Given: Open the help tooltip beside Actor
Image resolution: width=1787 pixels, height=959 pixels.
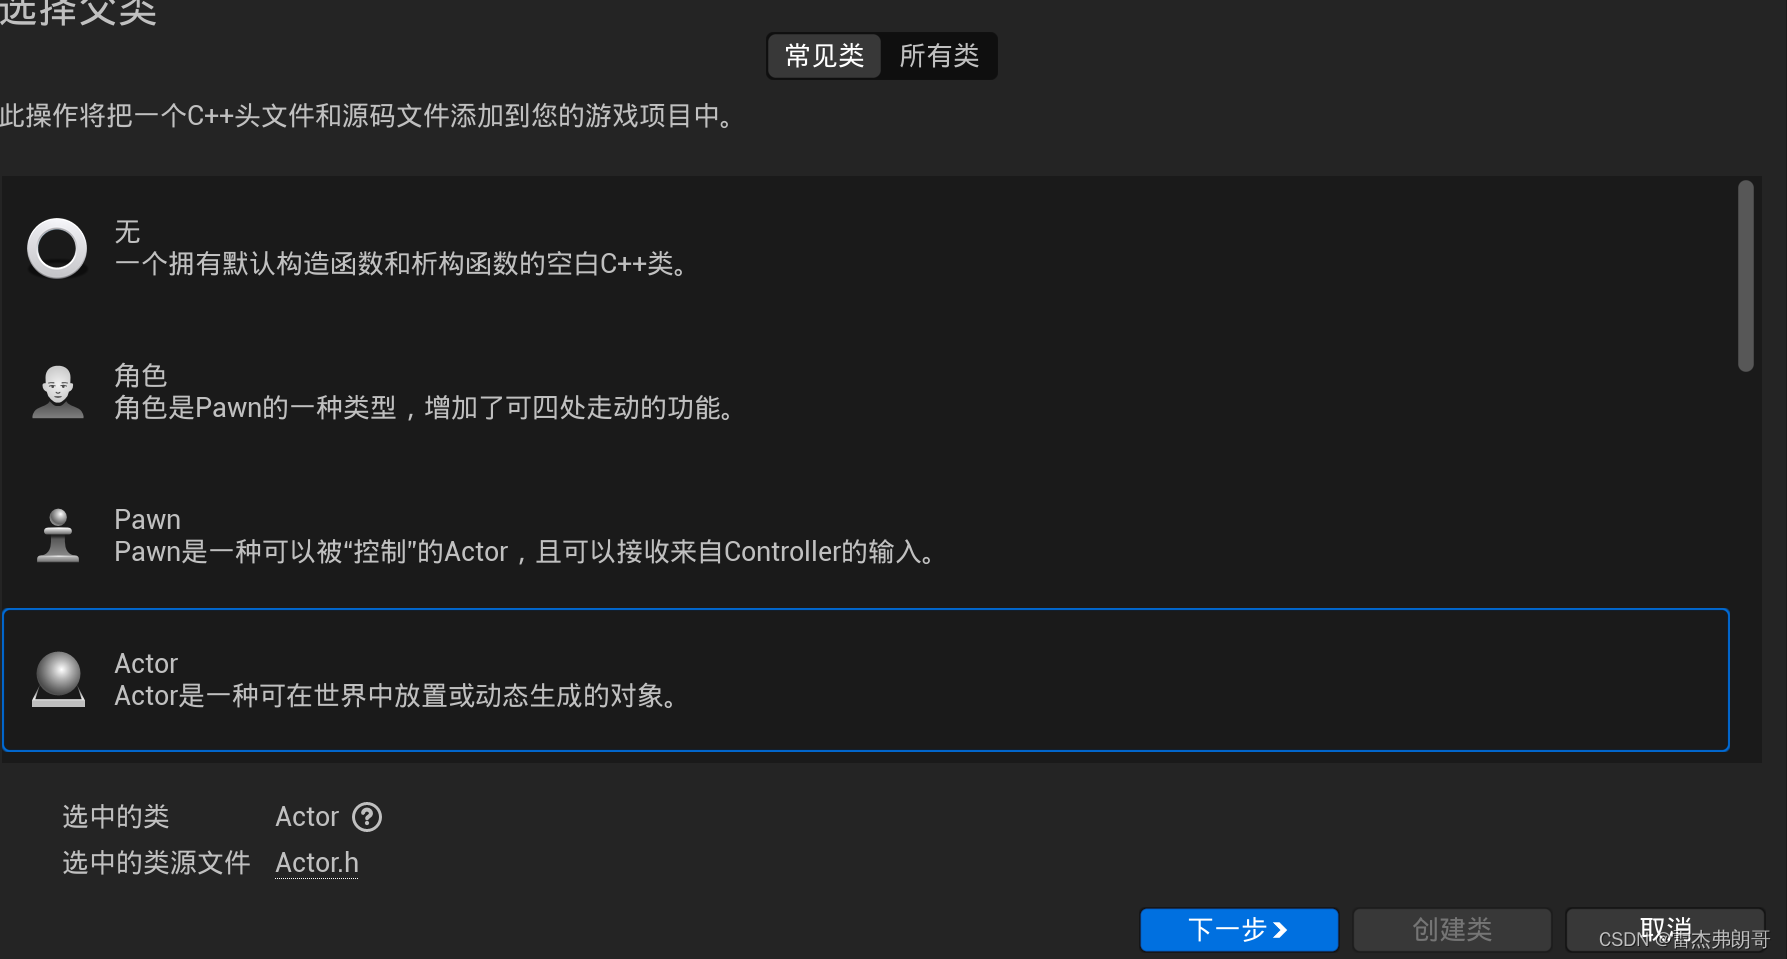Looking at the screenshot, I should click(x=367, y=817).
